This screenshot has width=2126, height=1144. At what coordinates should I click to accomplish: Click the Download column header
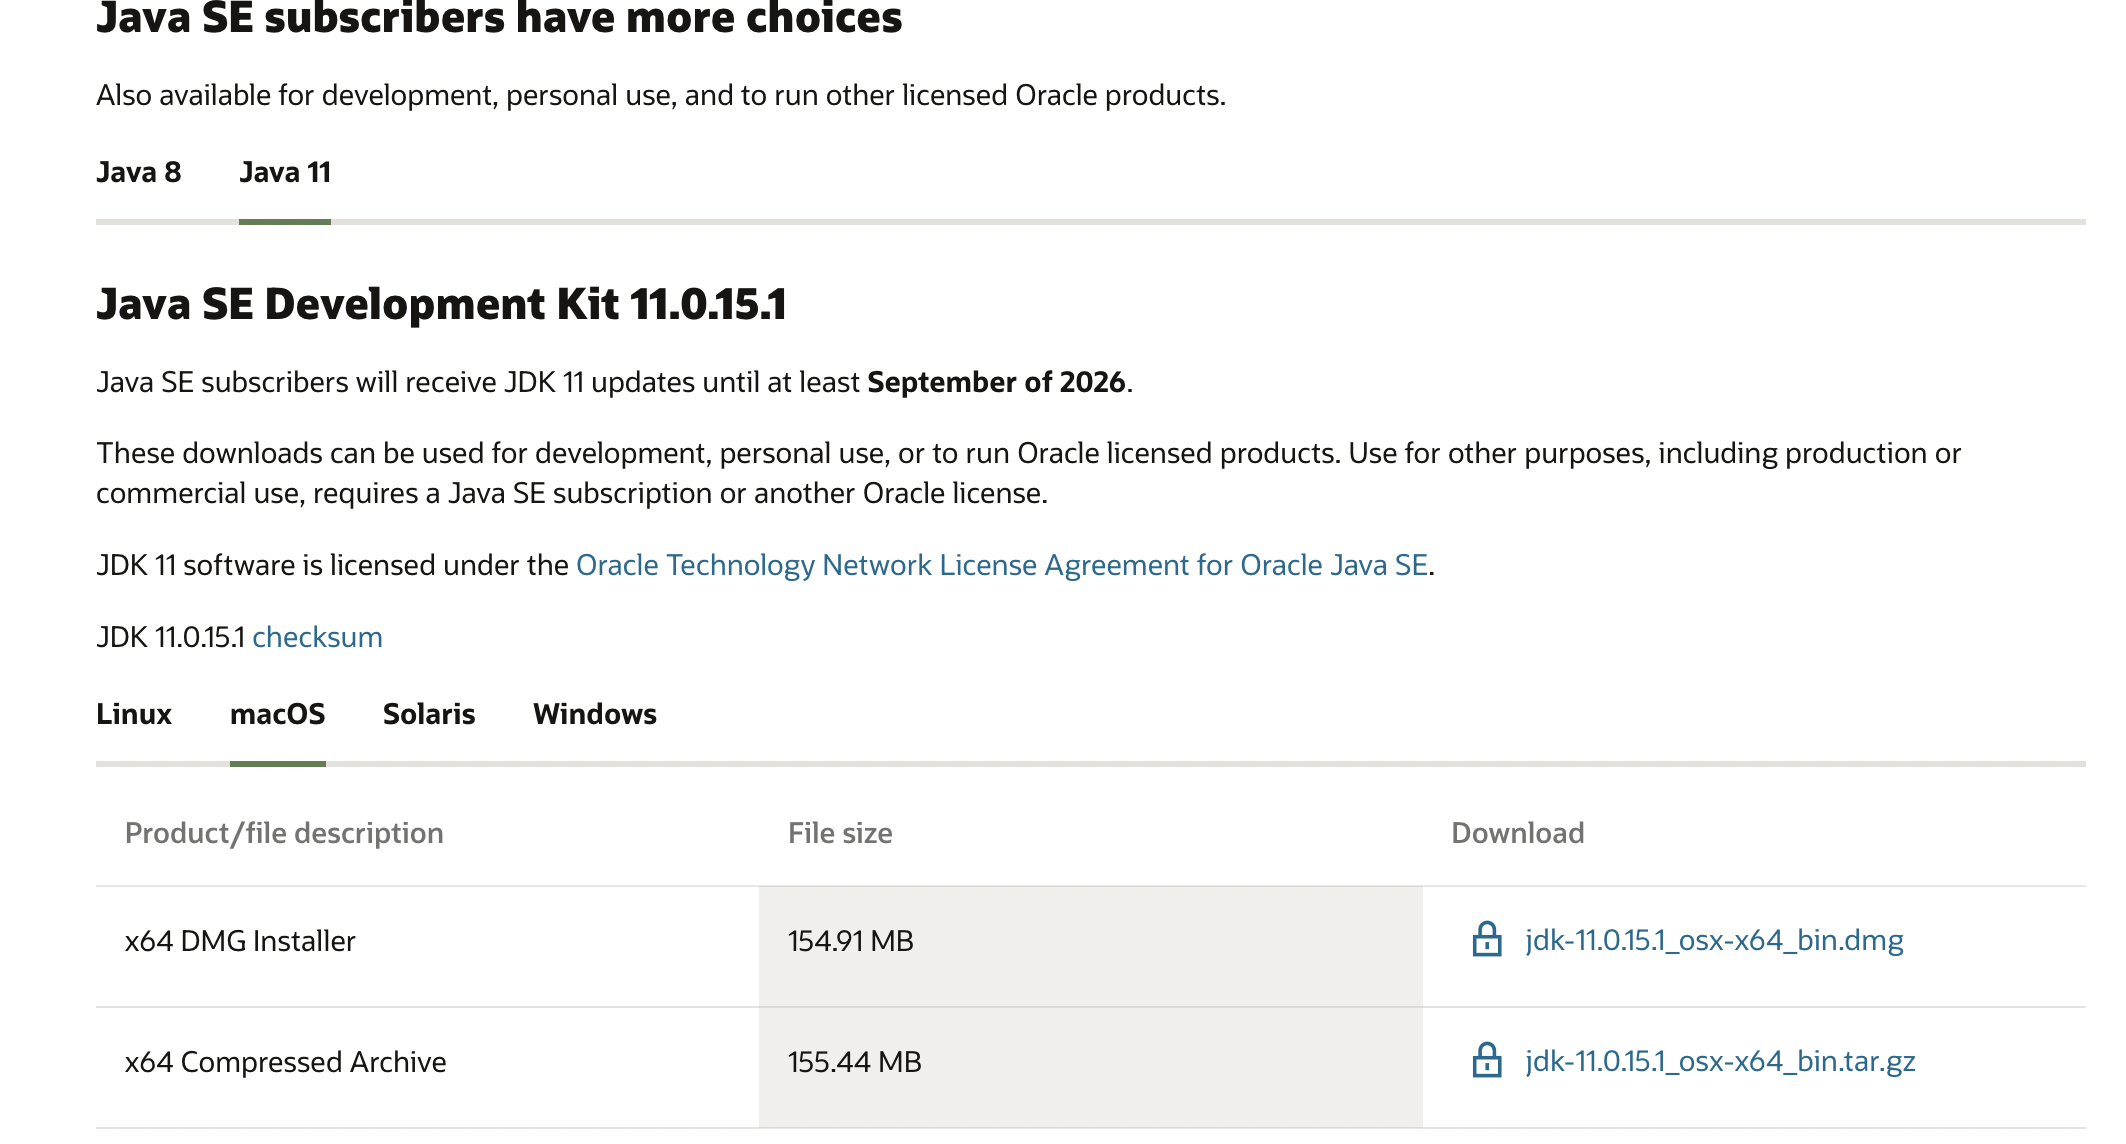click(1518, 832)
